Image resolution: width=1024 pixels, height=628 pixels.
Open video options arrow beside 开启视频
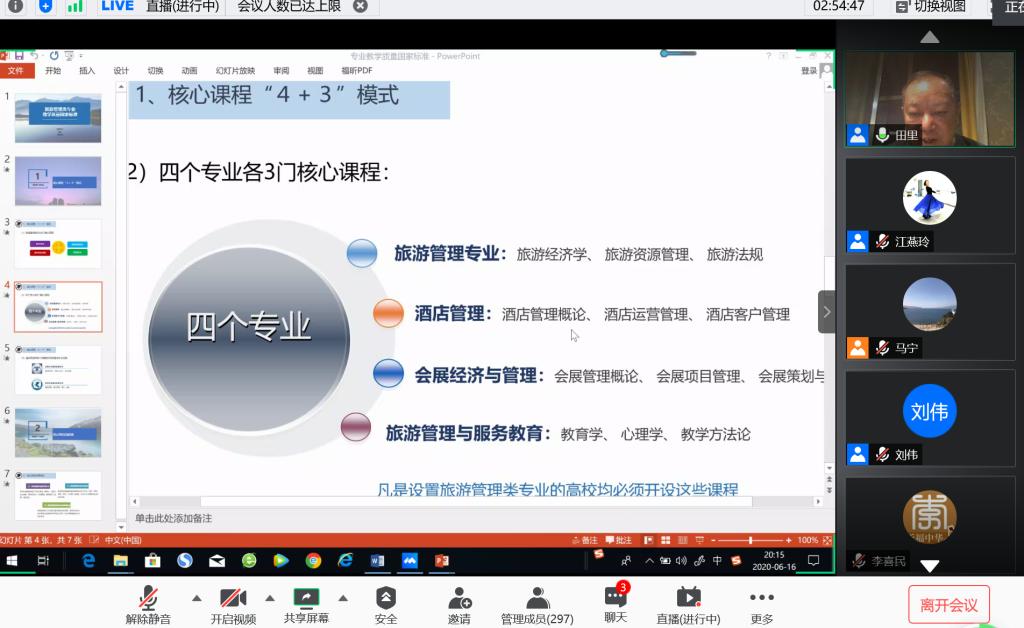(270, 598)
